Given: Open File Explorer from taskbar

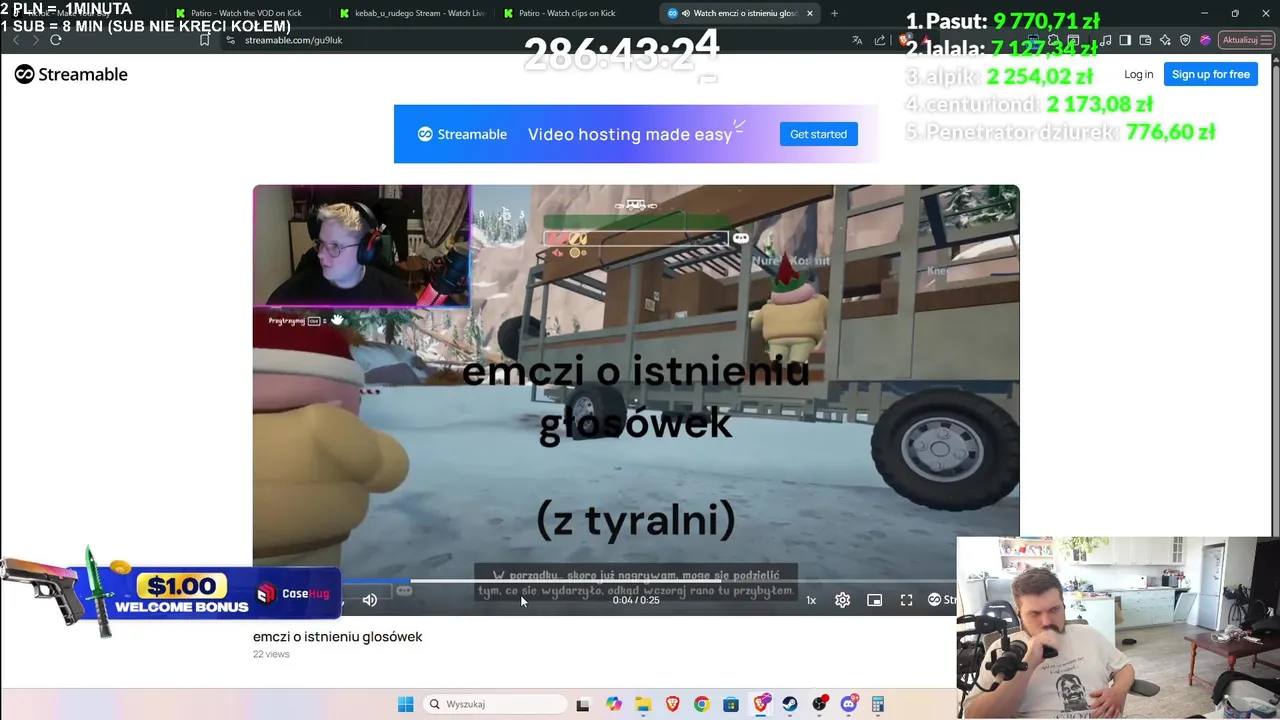Looking at the screenshot, I should (643, 704).
